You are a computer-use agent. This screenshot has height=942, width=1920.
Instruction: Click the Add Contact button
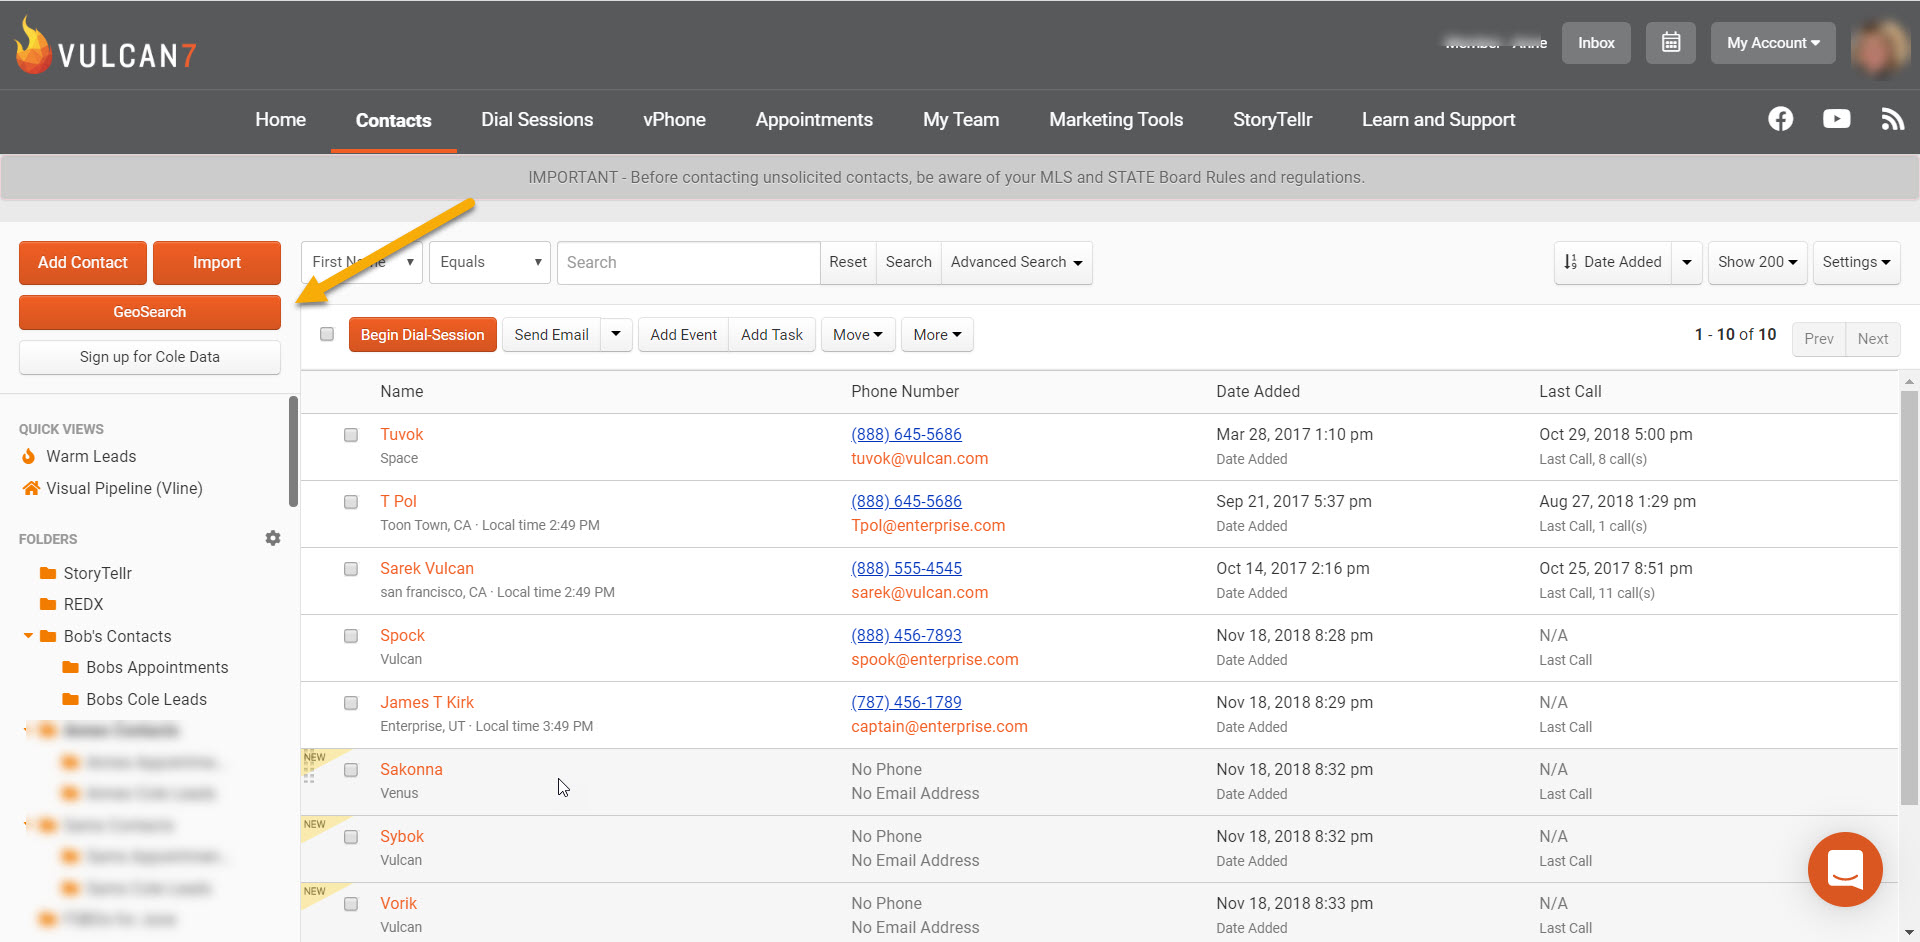pyautogui.click(x=83, y=262)
